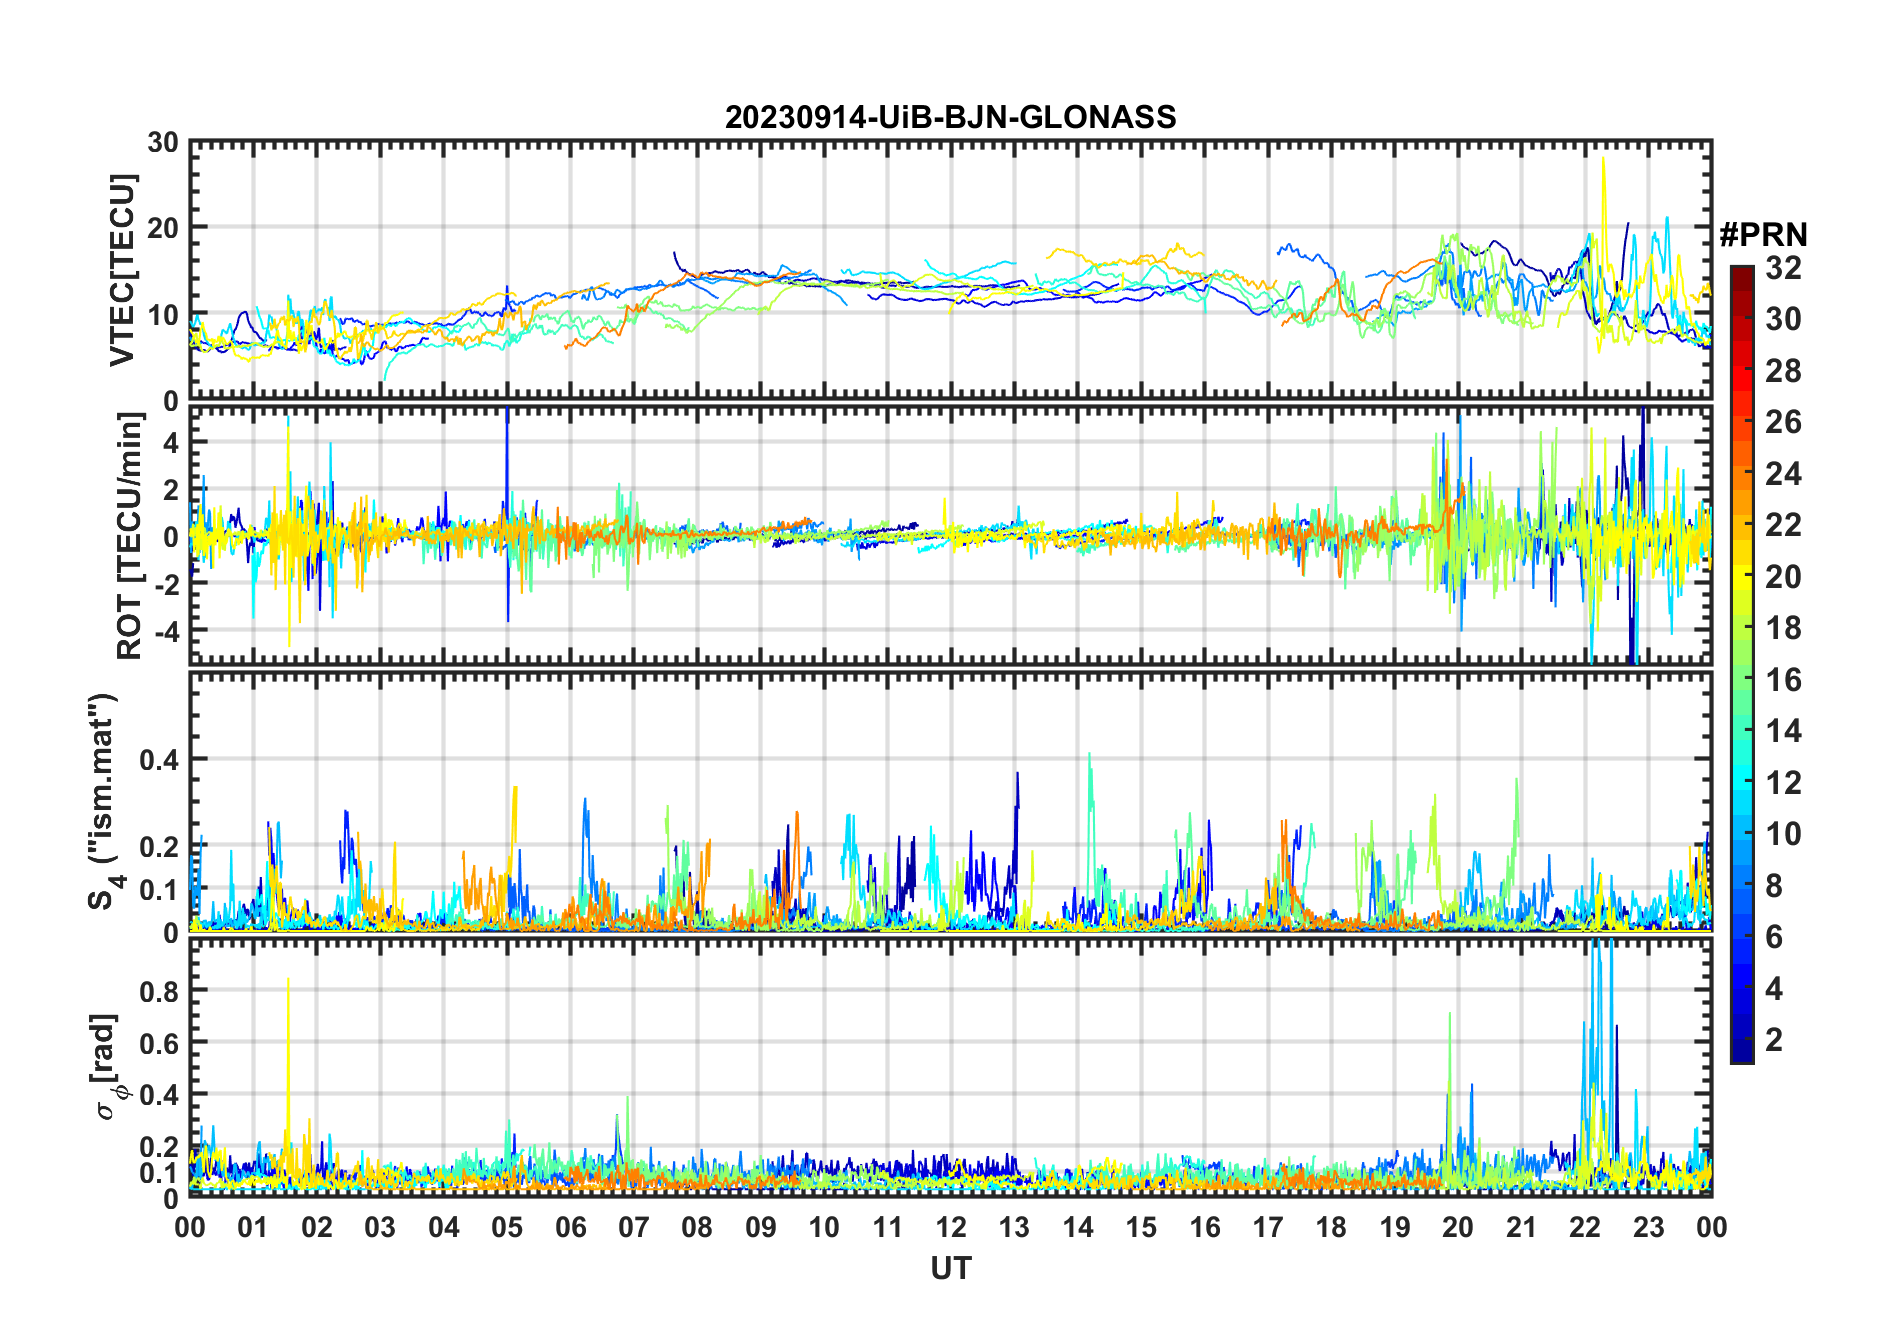
Task: Click the colorbar tick label 32
Action: [x=1783, y=268]
